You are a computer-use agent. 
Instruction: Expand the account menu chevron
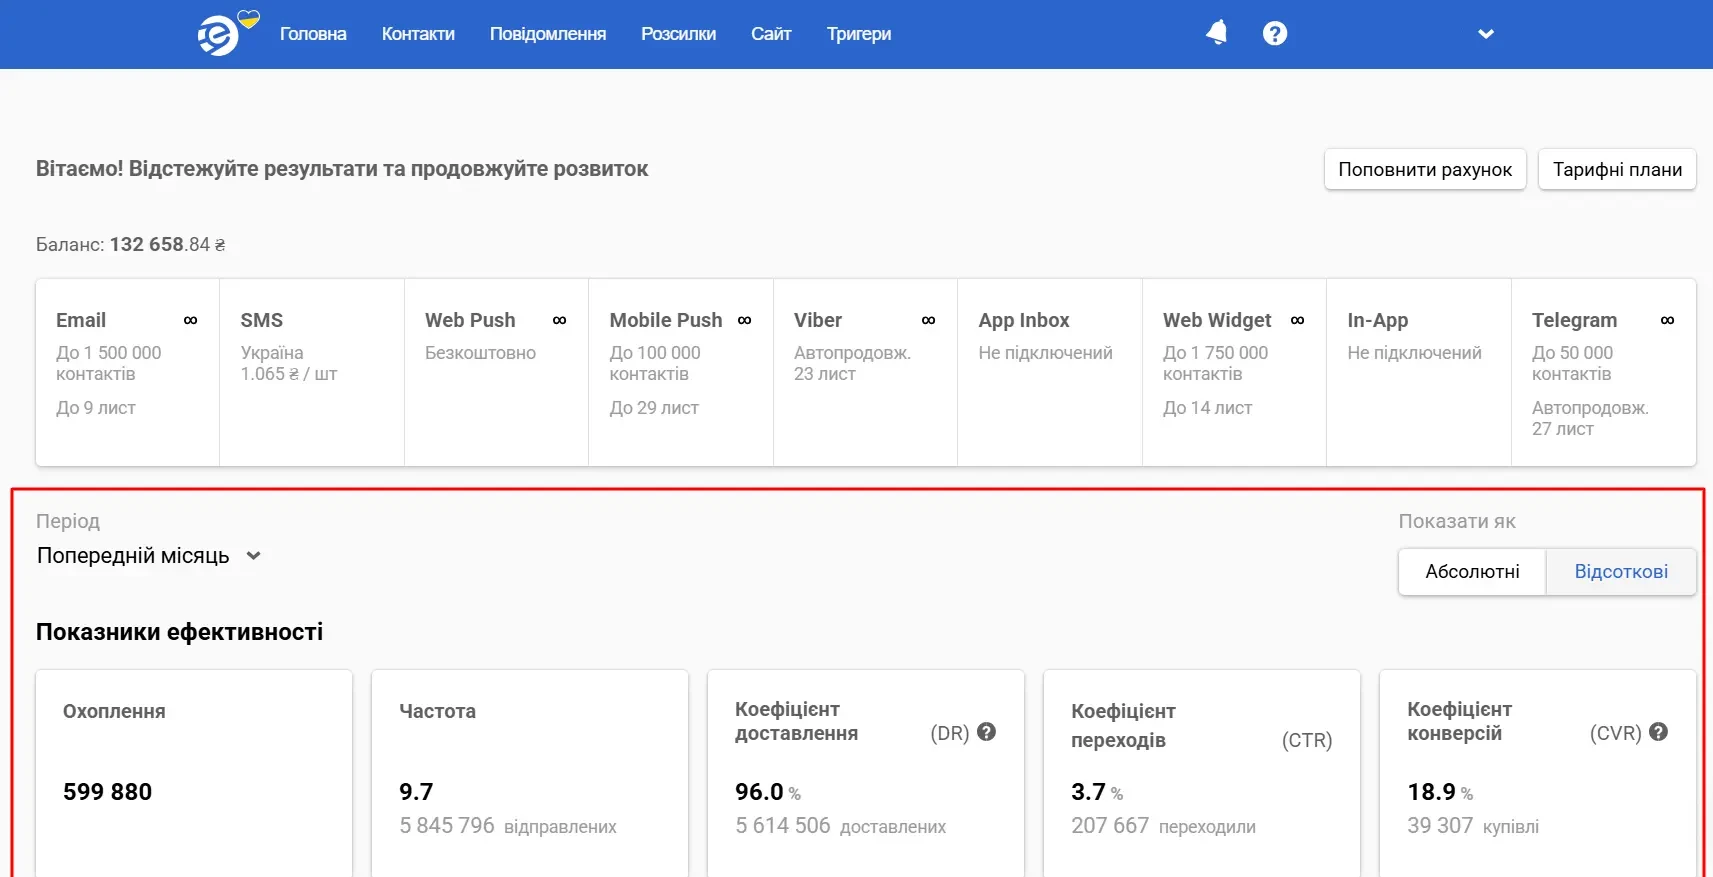1486,34
